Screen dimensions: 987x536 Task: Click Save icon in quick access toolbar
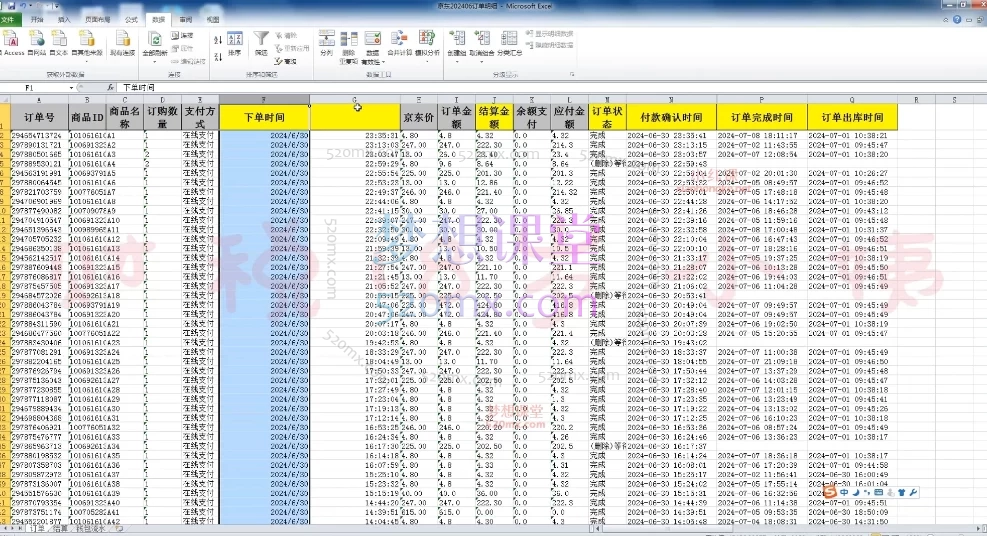click(11, 6)
